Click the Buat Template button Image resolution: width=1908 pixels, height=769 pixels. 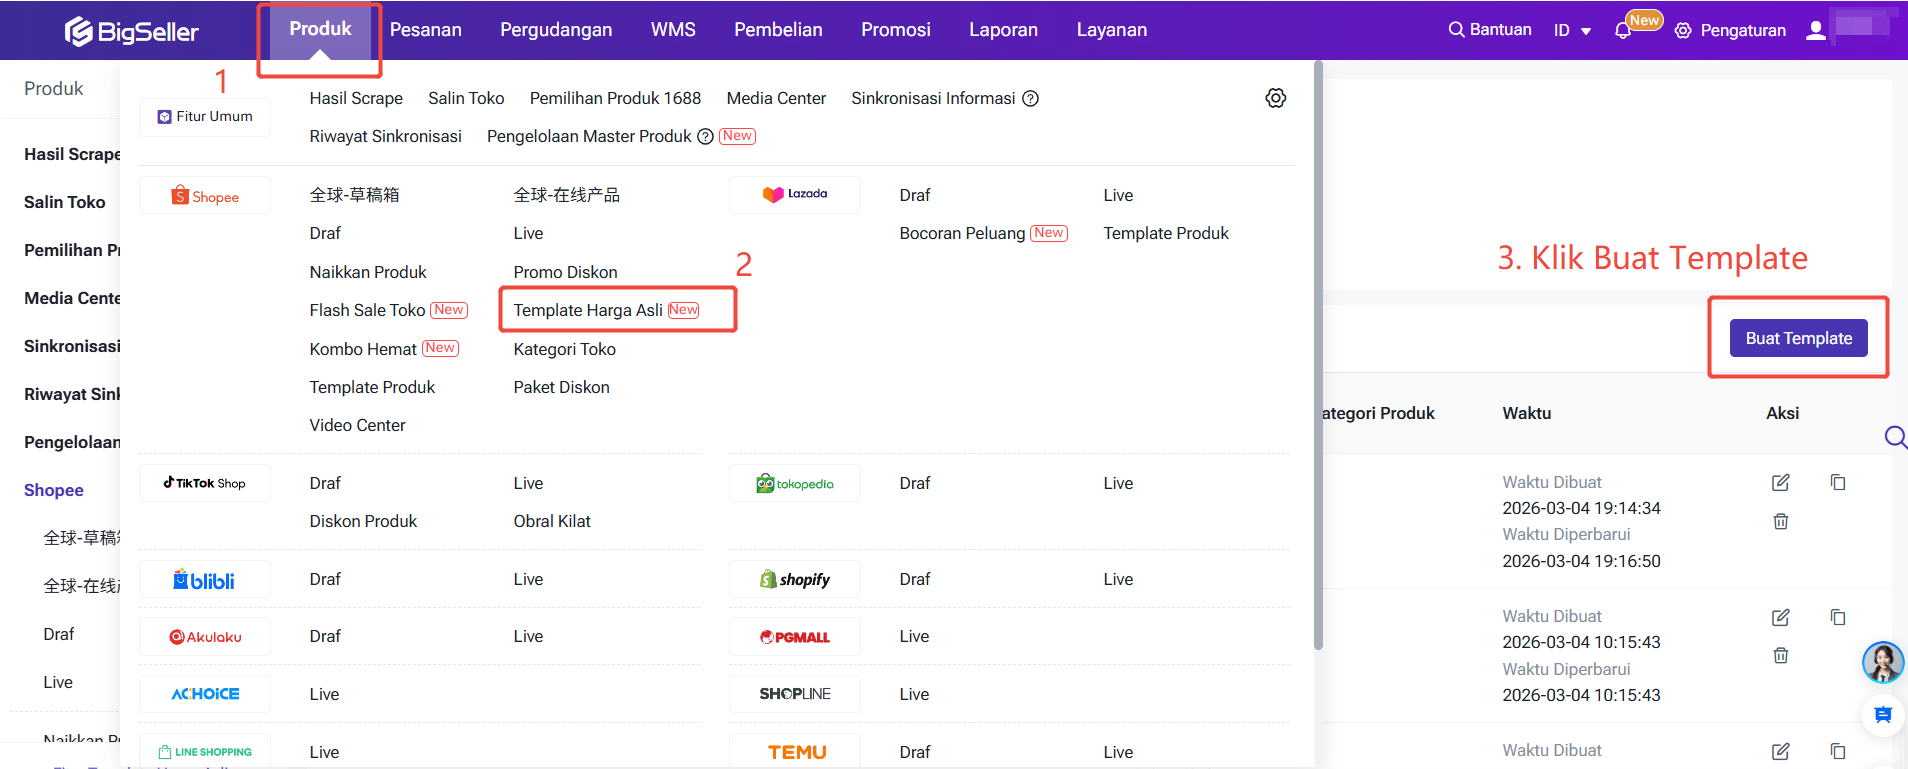tap(1798, 338)
